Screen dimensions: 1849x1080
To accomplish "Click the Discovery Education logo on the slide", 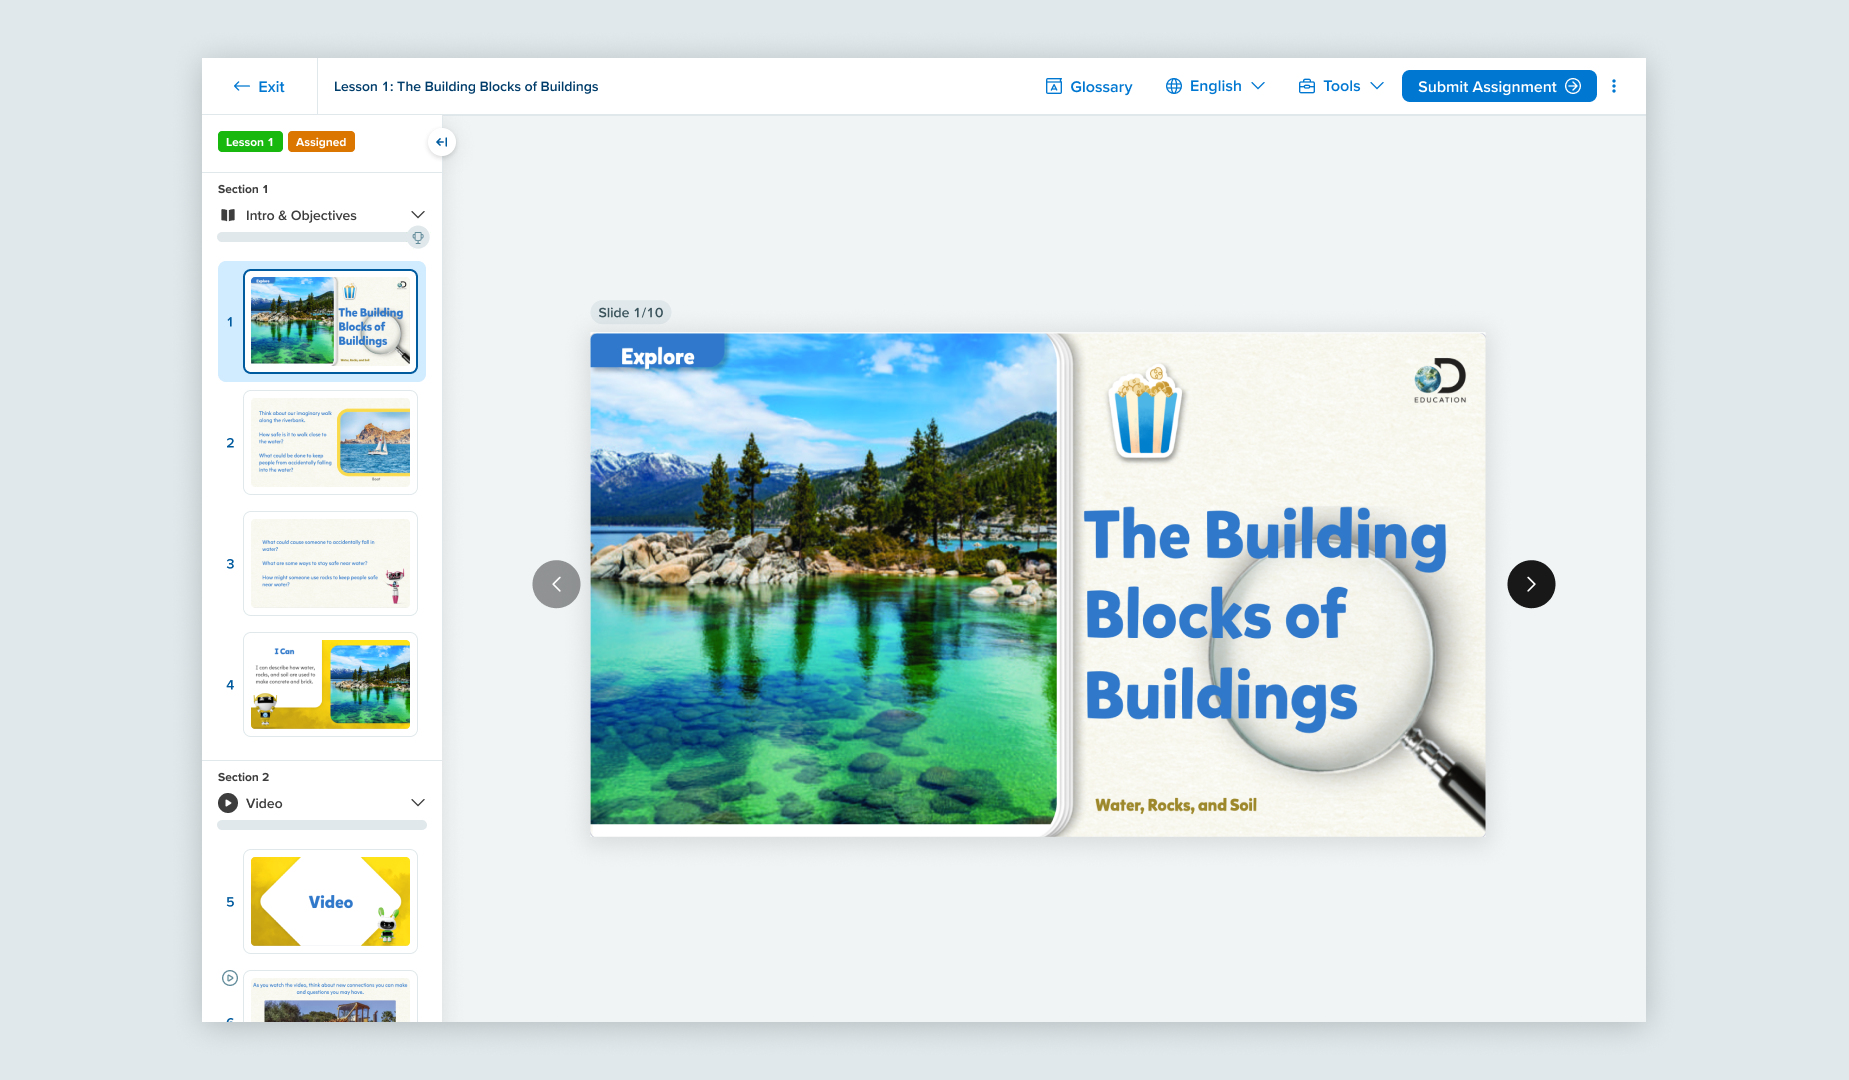I will tap(1440, 381).
